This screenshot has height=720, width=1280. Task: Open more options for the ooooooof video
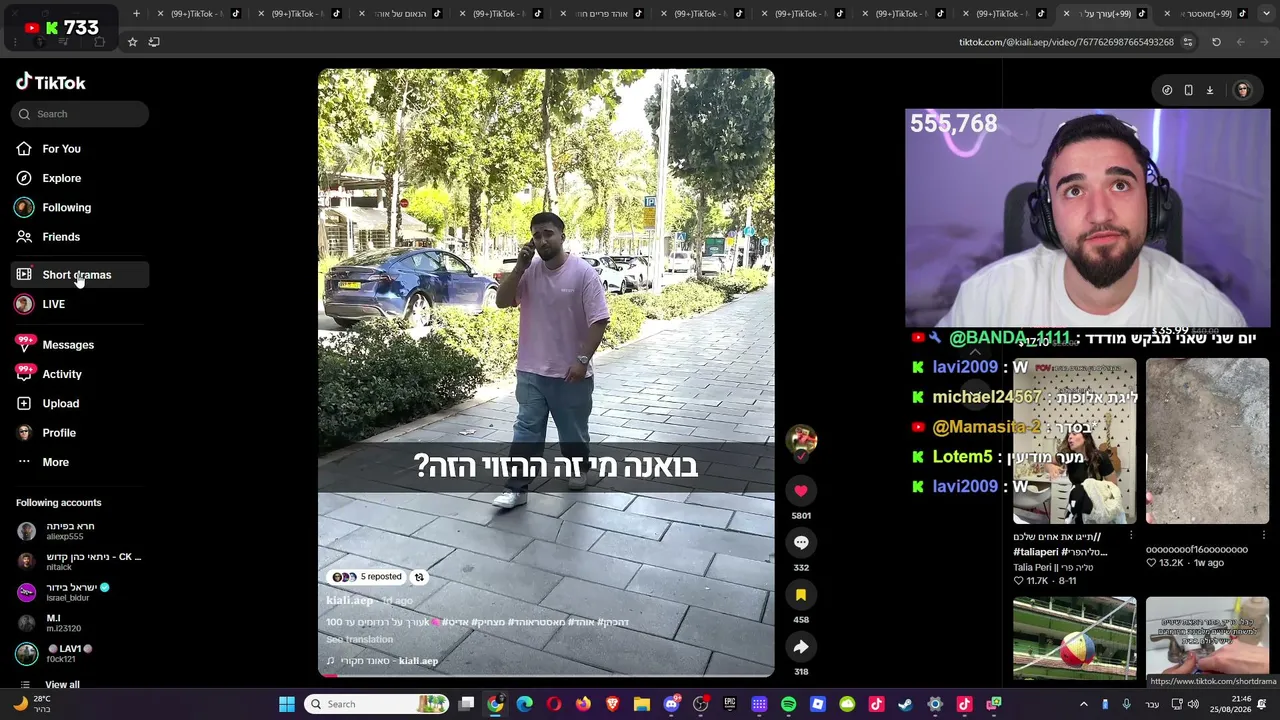1264,535
